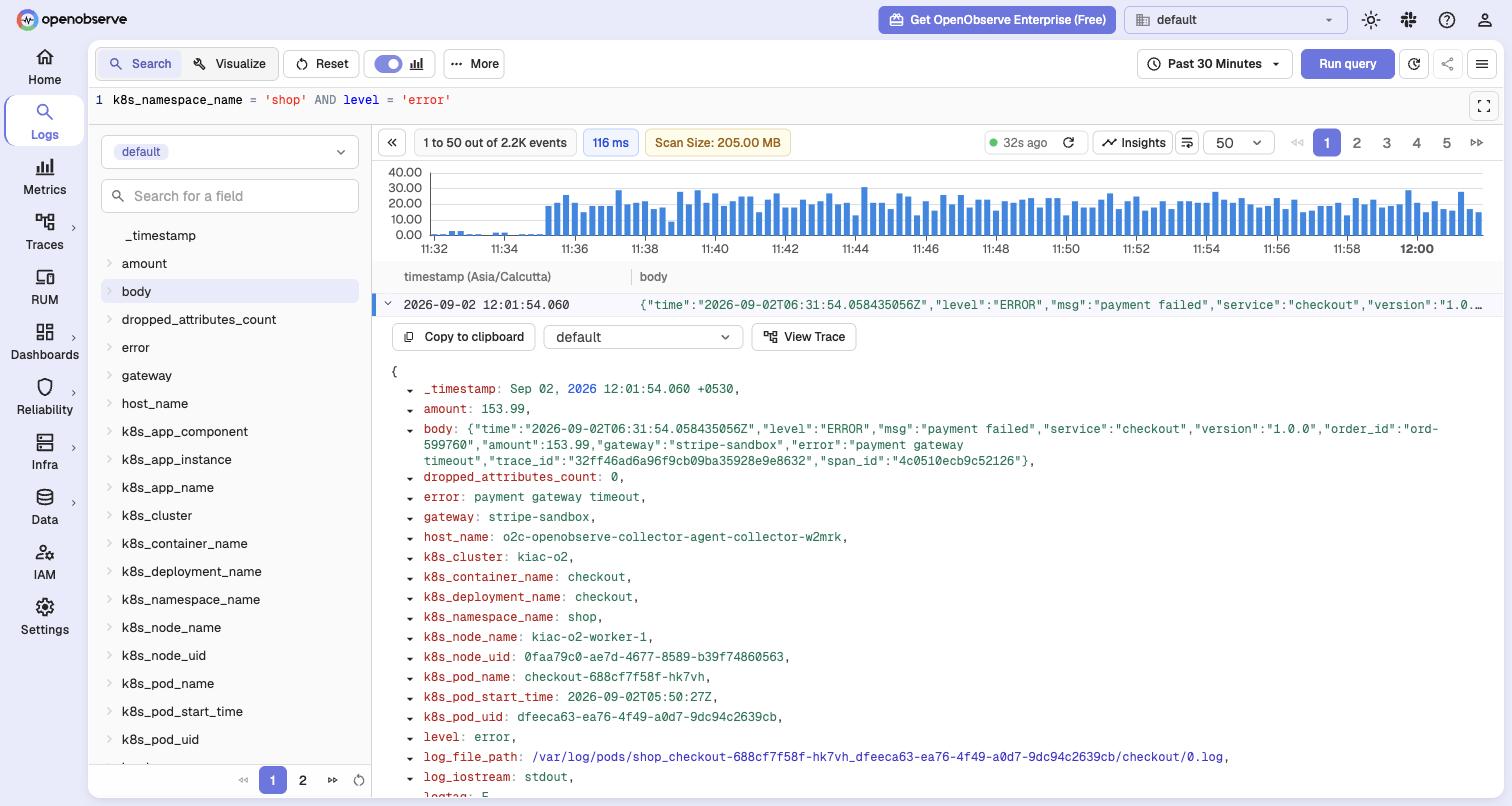Open Data section in sidebar
Screen dimensions: 1512x806
(44, 507)
